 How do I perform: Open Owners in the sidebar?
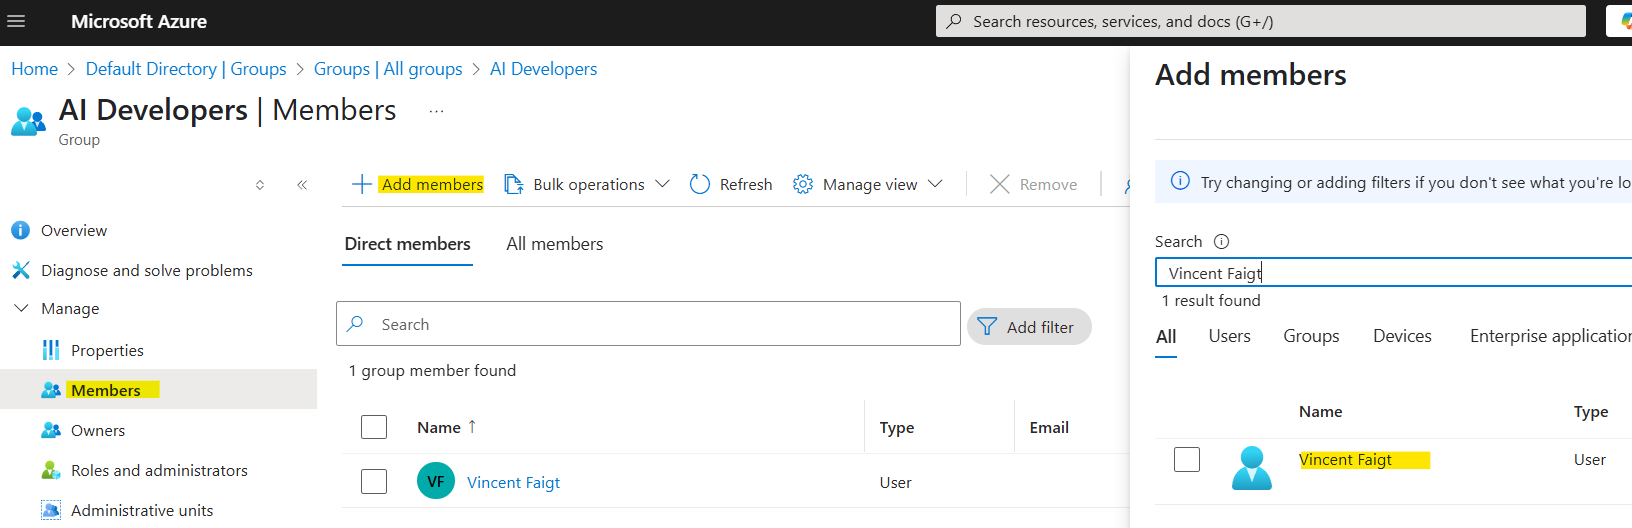click(98, 430)
